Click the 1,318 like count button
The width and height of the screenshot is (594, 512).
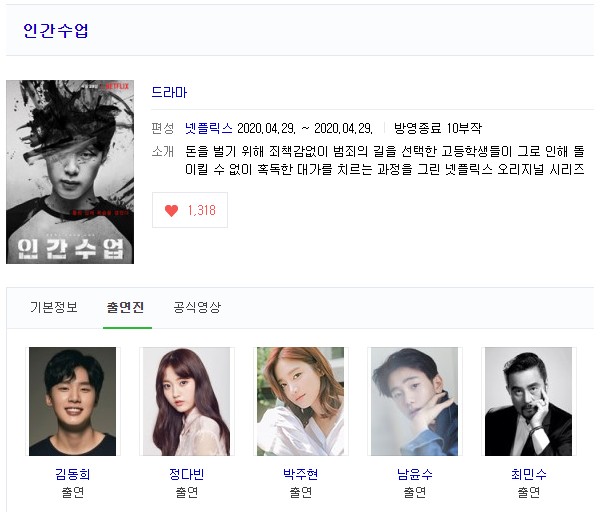(190, 210)
